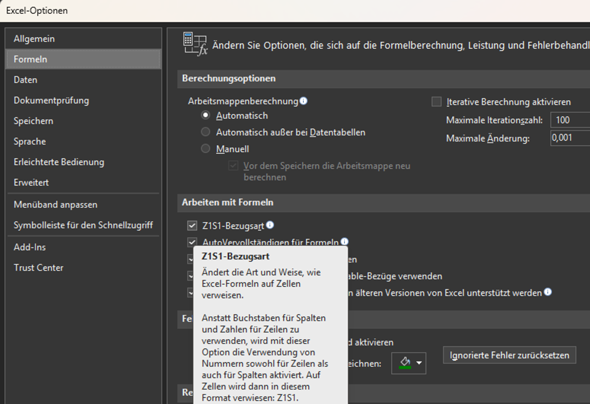Open the Trust Center category

[x=84, y=268]
